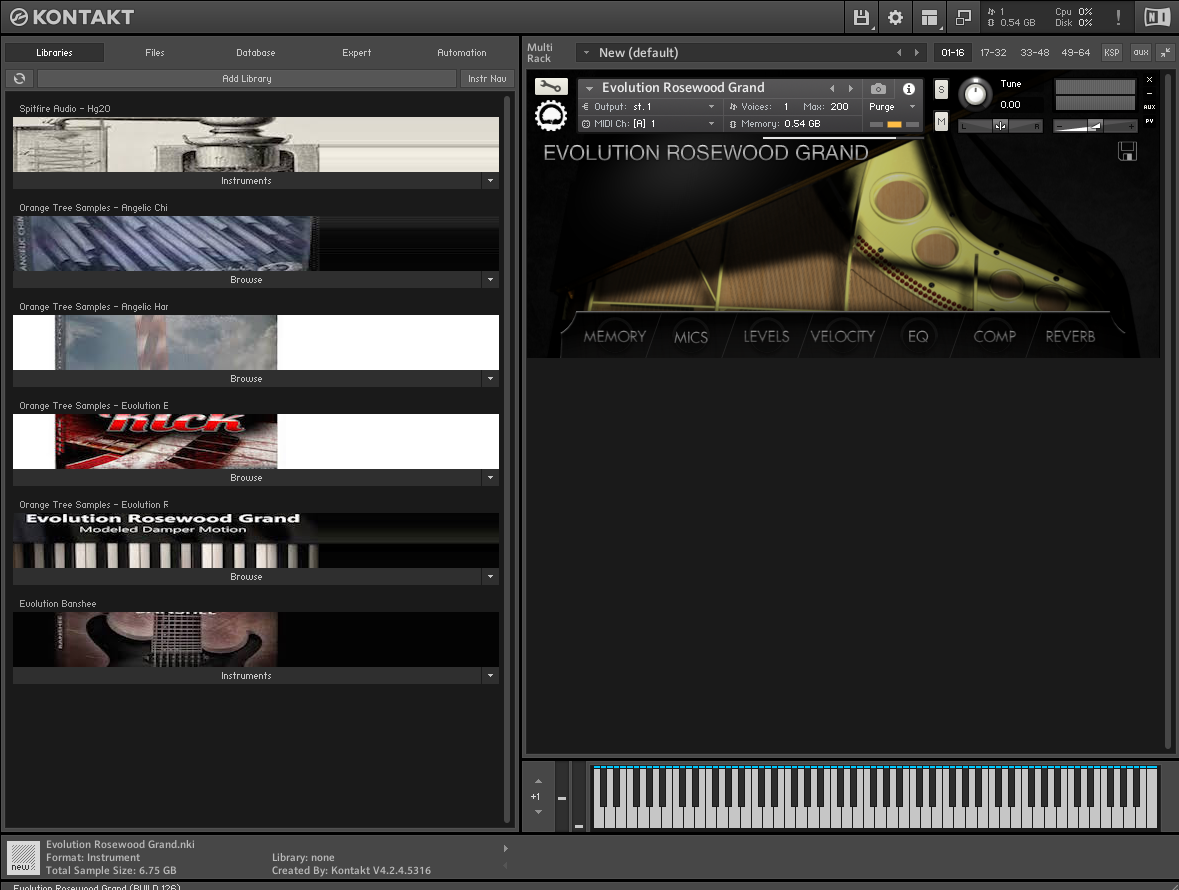Open instrument edit mode with wrench icon
The height and width of the screenshot is (890, 1179).
(x=551, y=87)
